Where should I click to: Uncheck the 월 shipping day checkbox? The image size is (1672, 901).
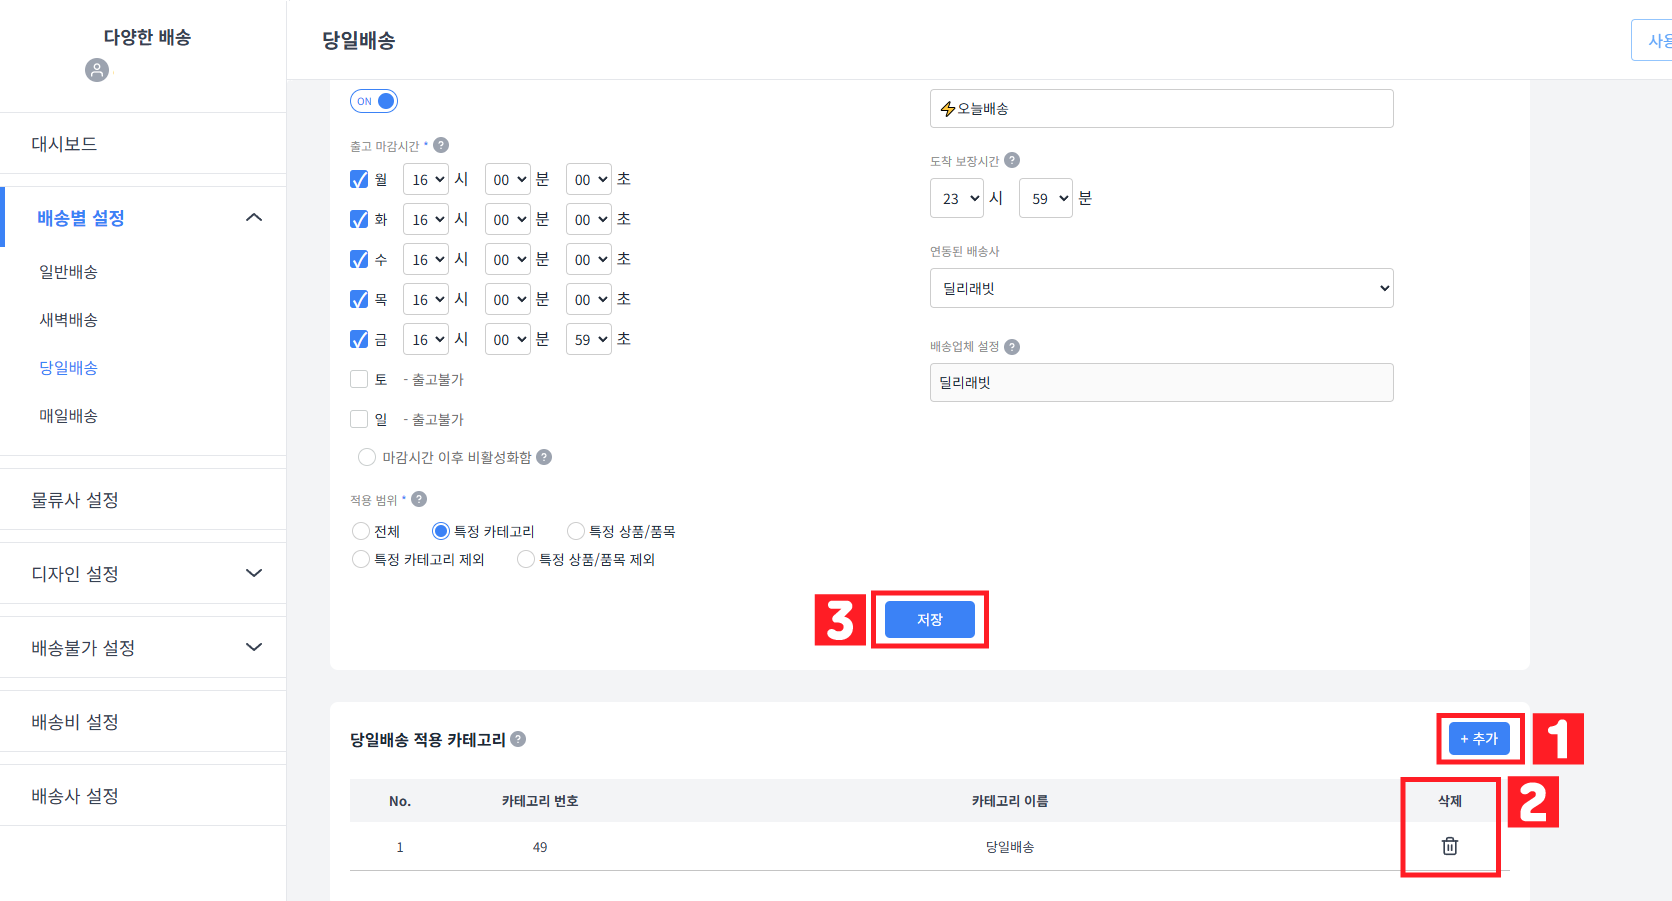[x=359, y=178]
